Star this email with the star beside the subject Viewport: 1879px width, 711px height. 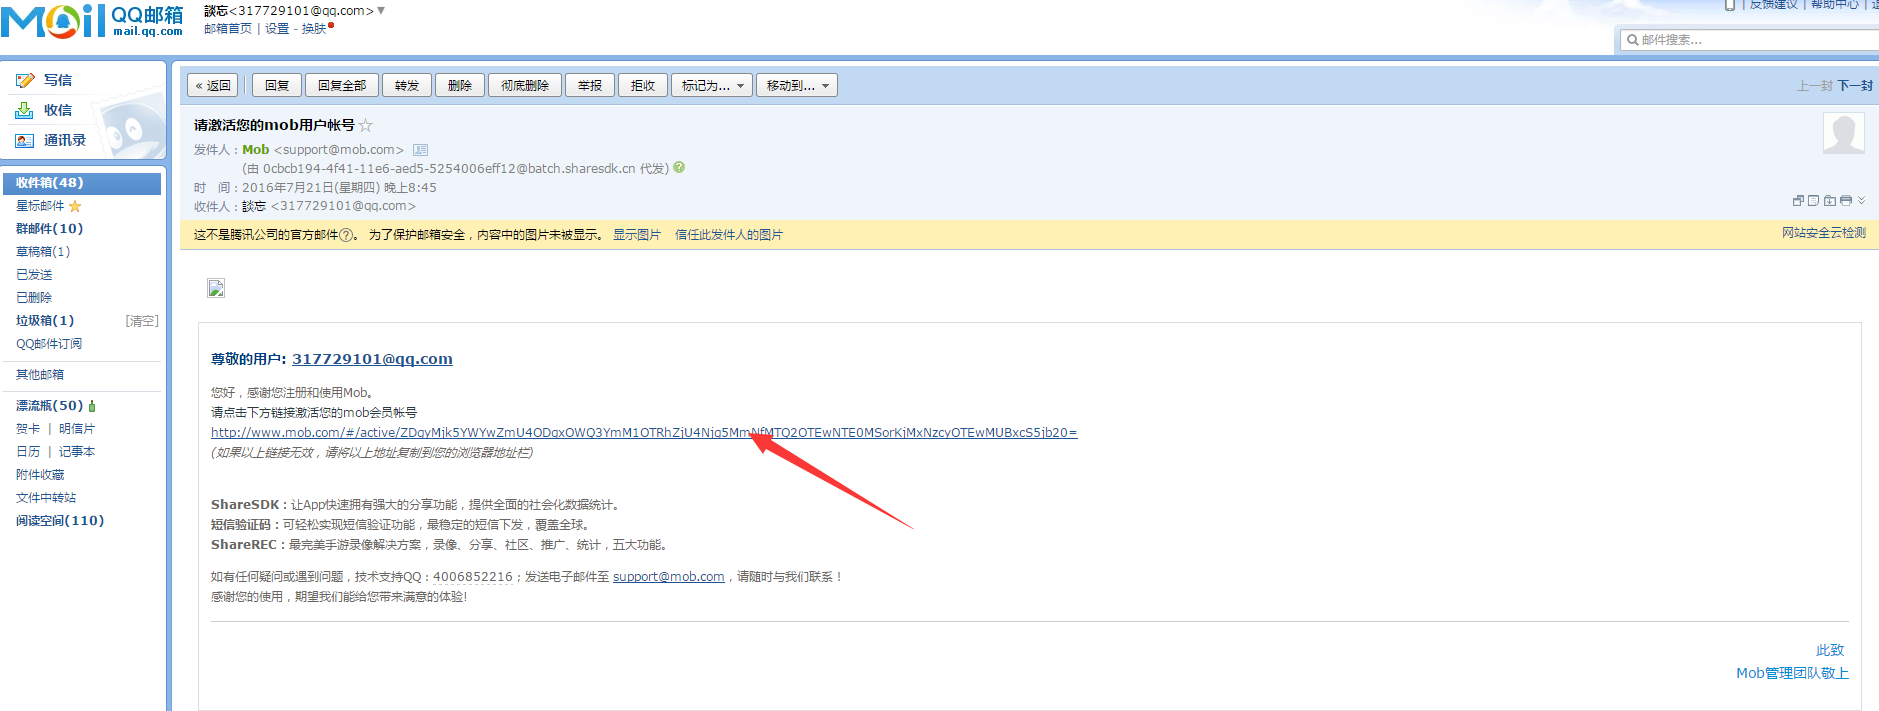coord(366,125)
